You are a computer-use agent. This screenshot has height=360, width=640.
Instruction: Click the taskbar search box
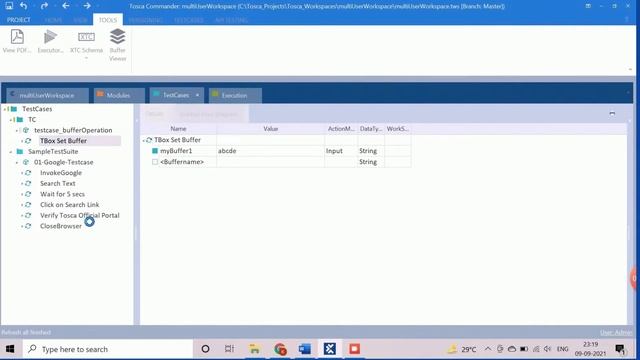coord(108,349)
